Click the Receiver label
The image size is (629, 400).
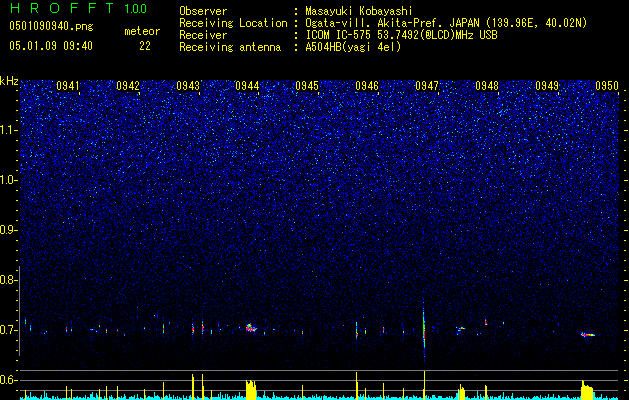tap(203, 35)
